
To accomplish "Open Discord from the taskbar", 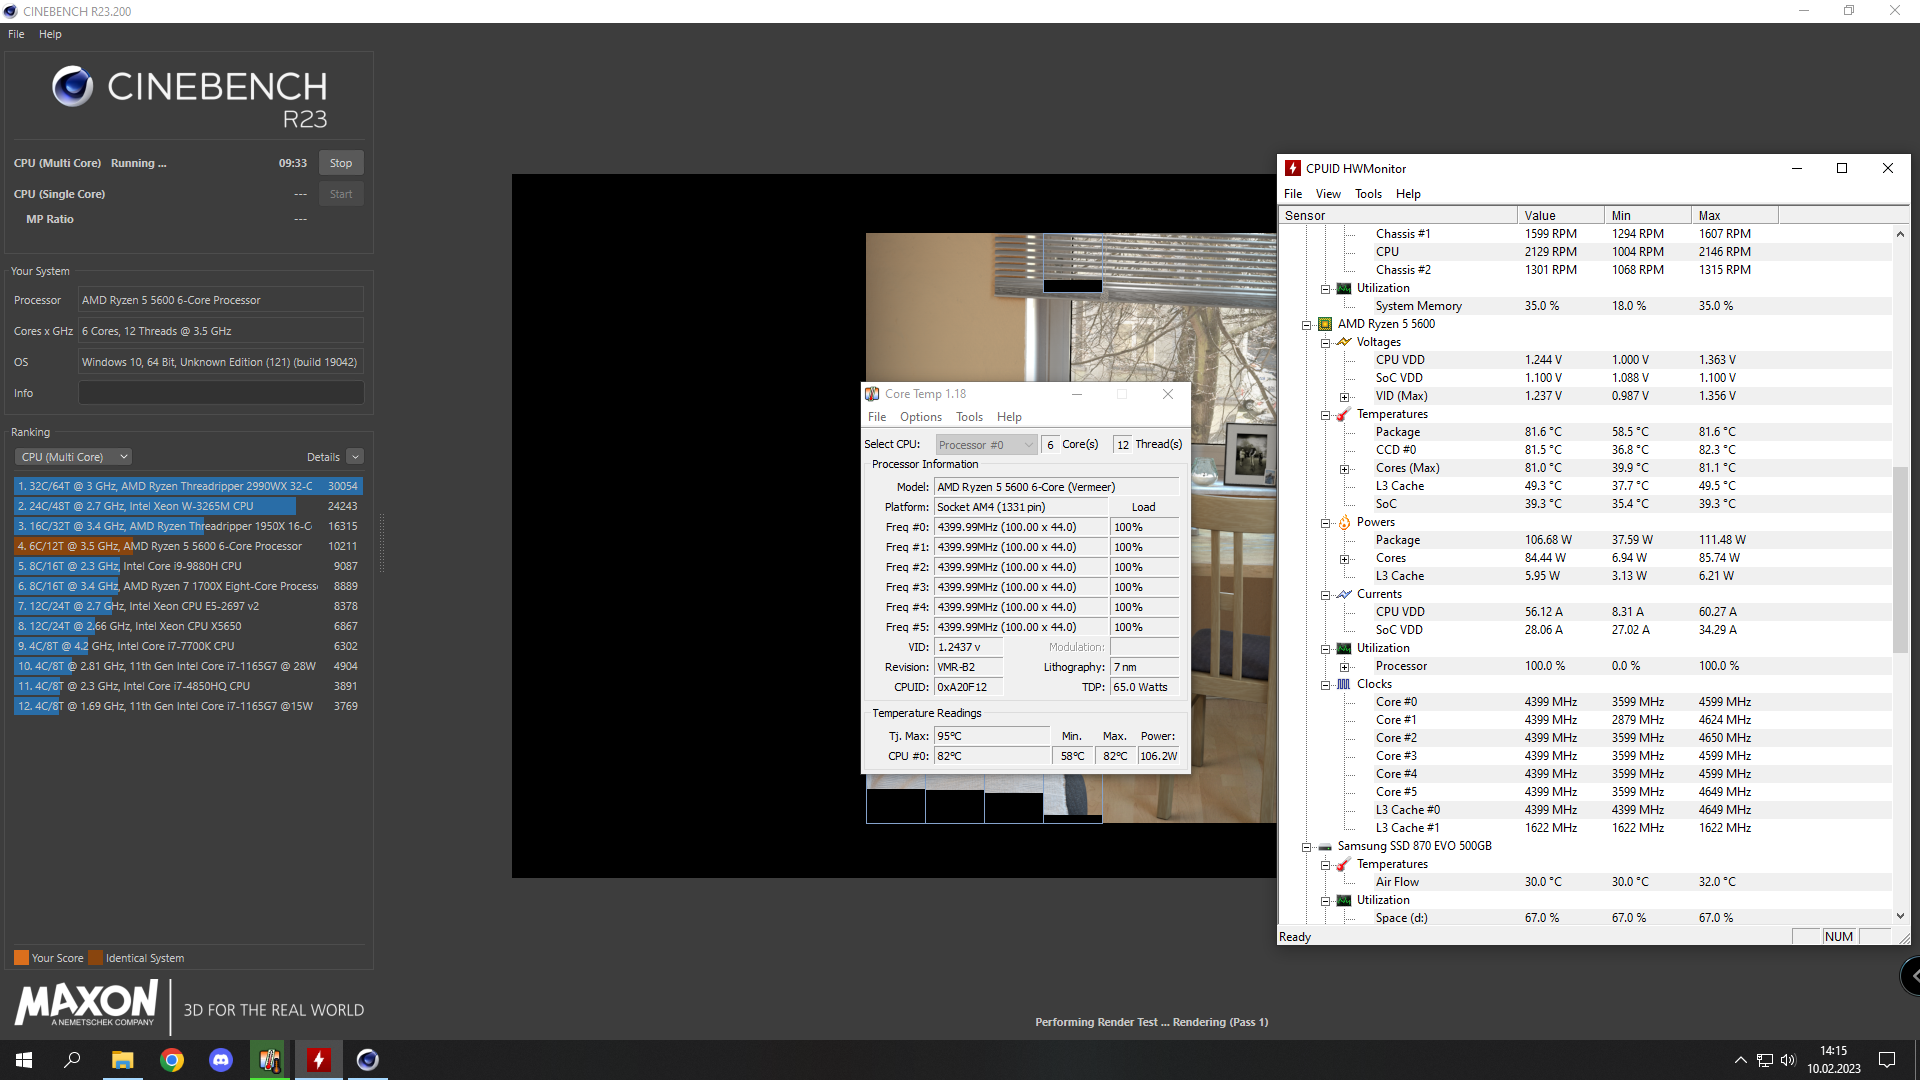I will coord(221,1060).
